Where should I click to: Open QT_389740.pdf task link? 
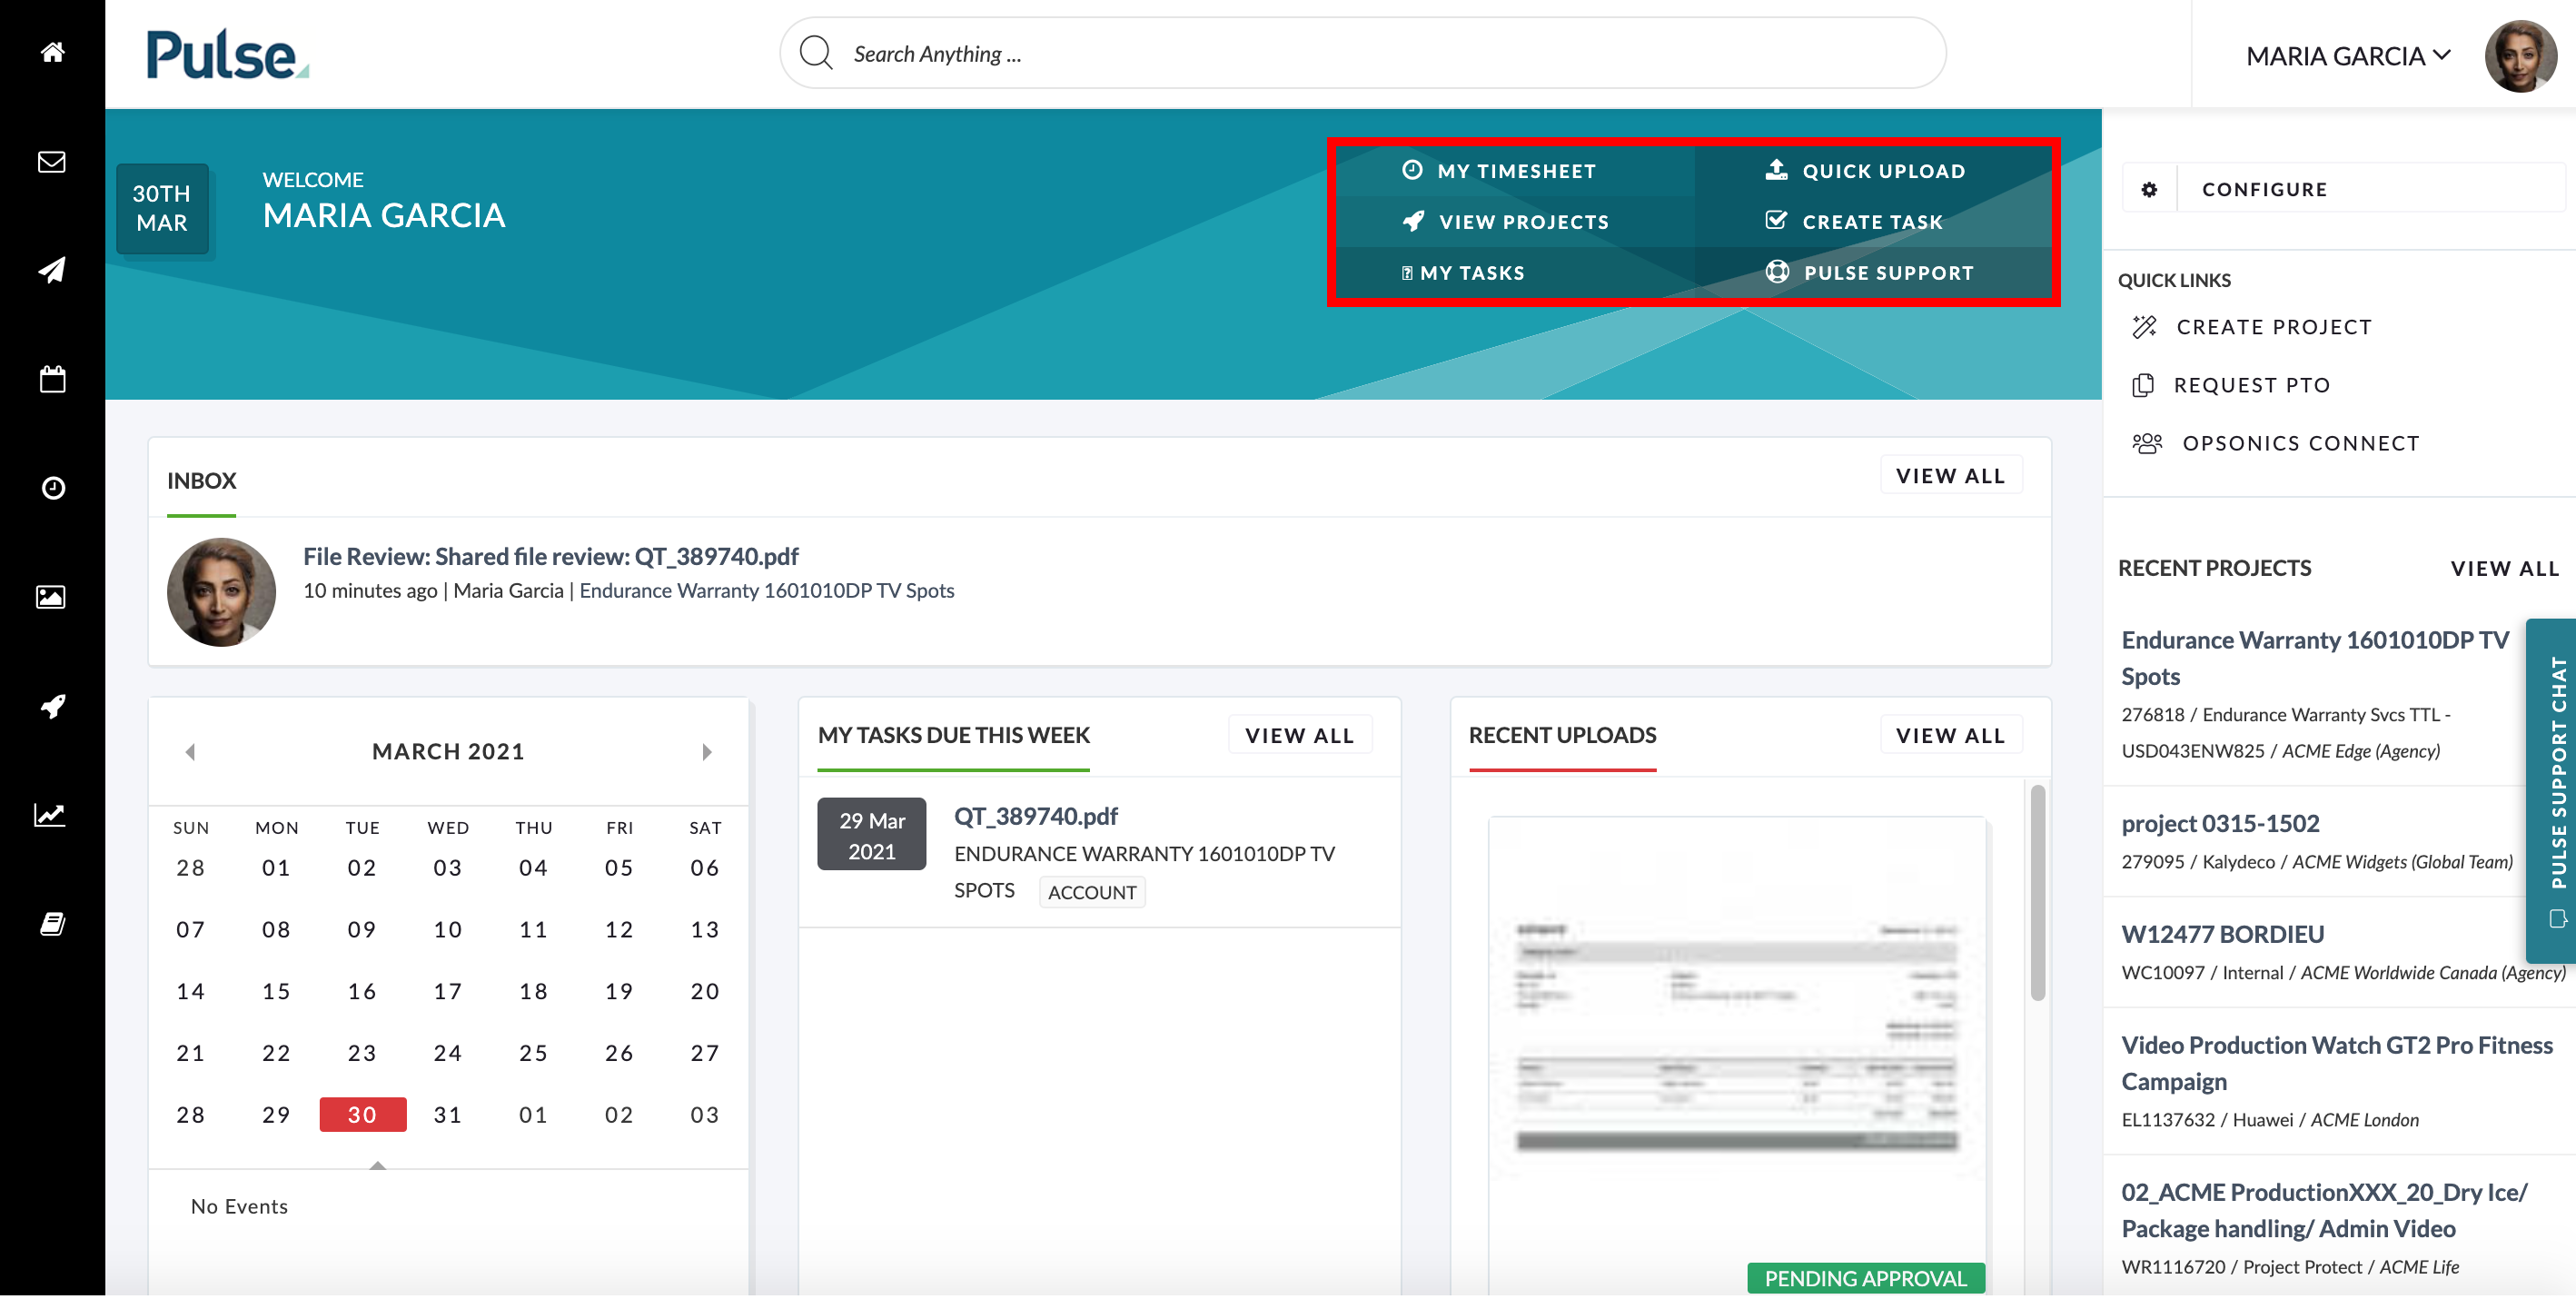(1036, 816)
